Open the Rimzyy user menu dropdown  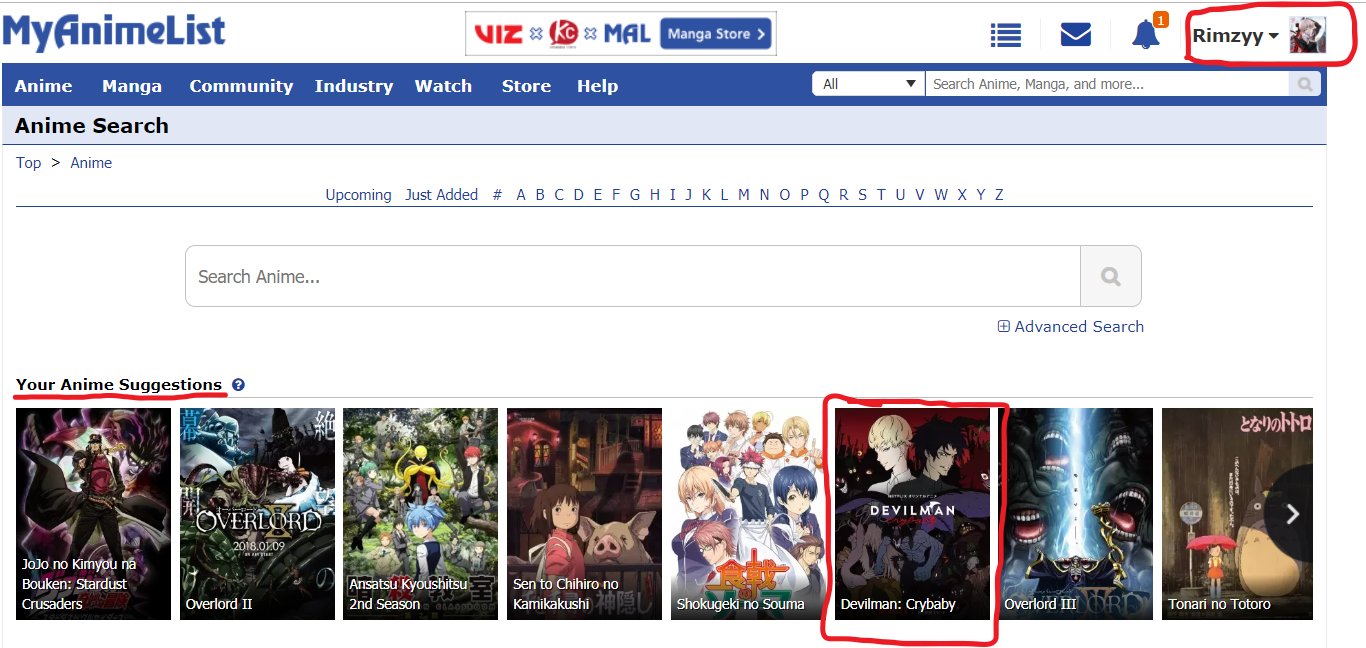click(1235, 36)
